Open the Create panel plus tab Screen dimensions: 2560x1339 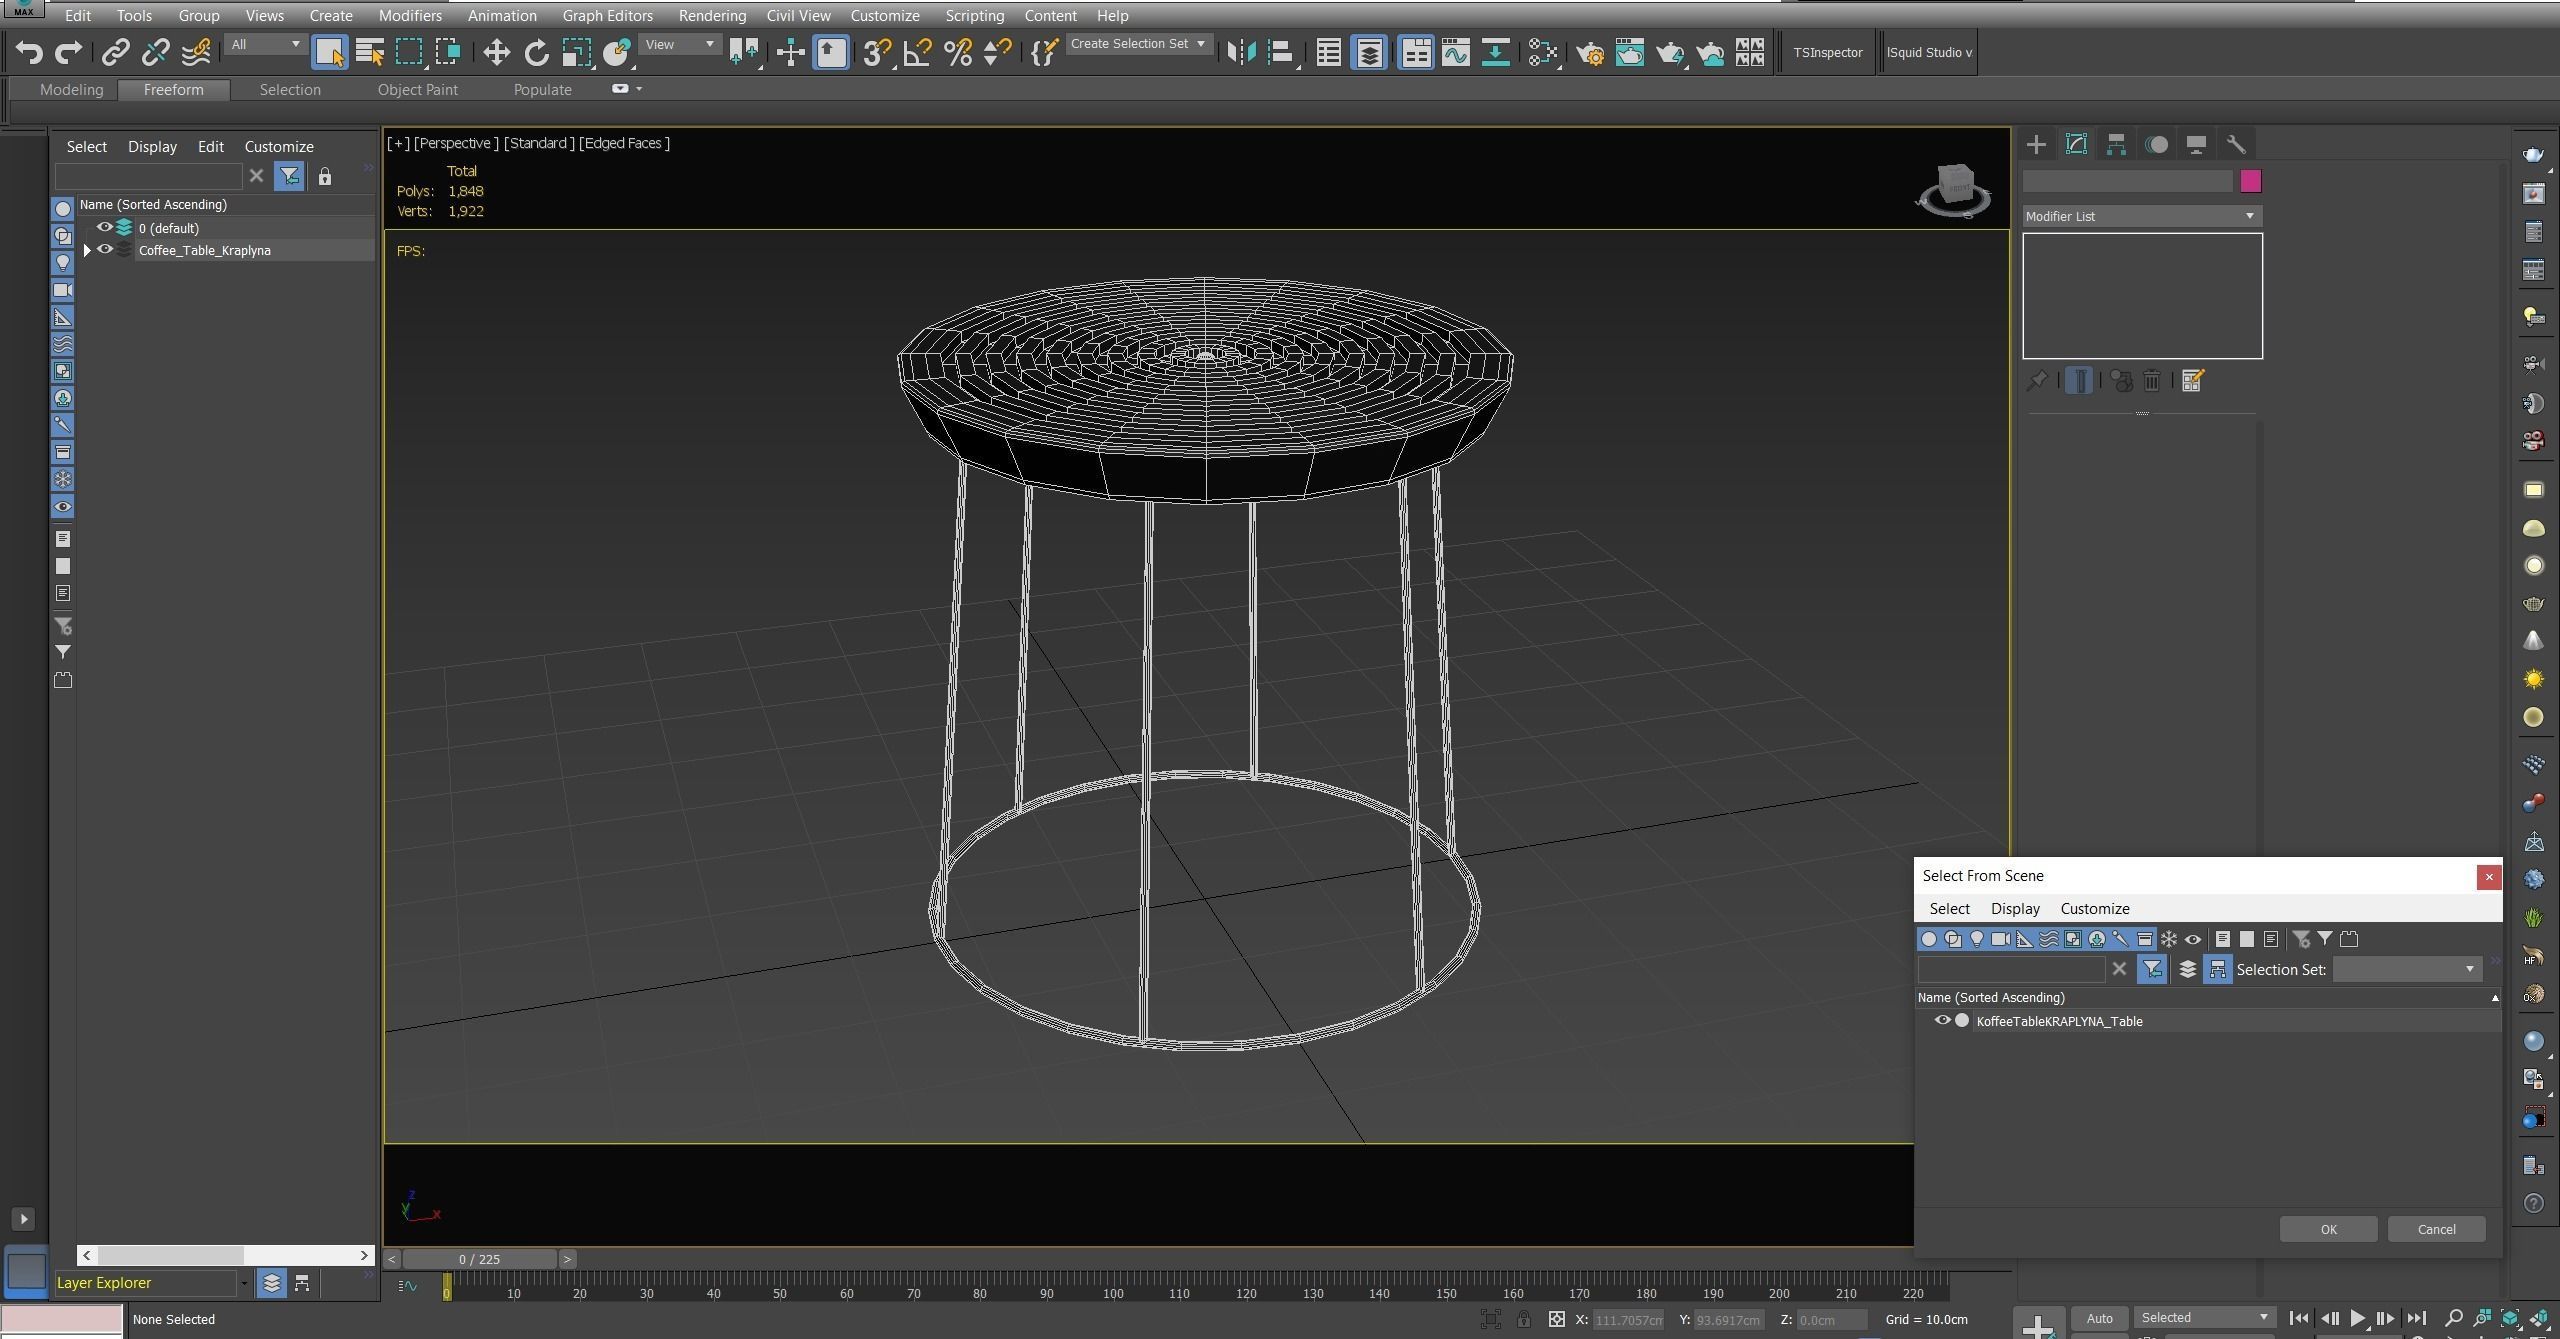(2036, 144)
